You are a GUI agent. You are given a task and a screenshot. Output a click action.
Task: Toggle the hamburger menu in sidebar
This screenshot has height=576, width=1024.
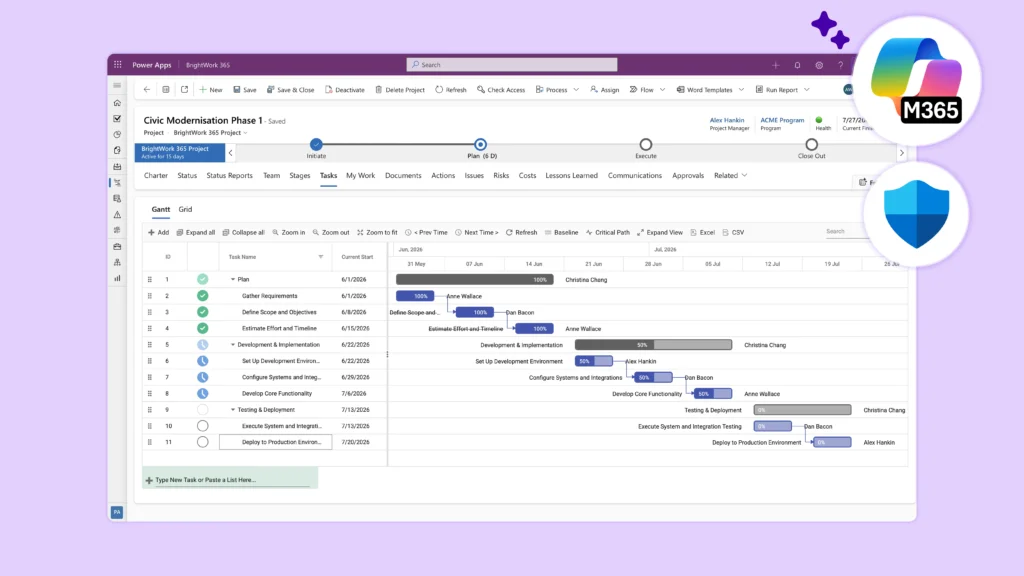[x=118, y=86]
